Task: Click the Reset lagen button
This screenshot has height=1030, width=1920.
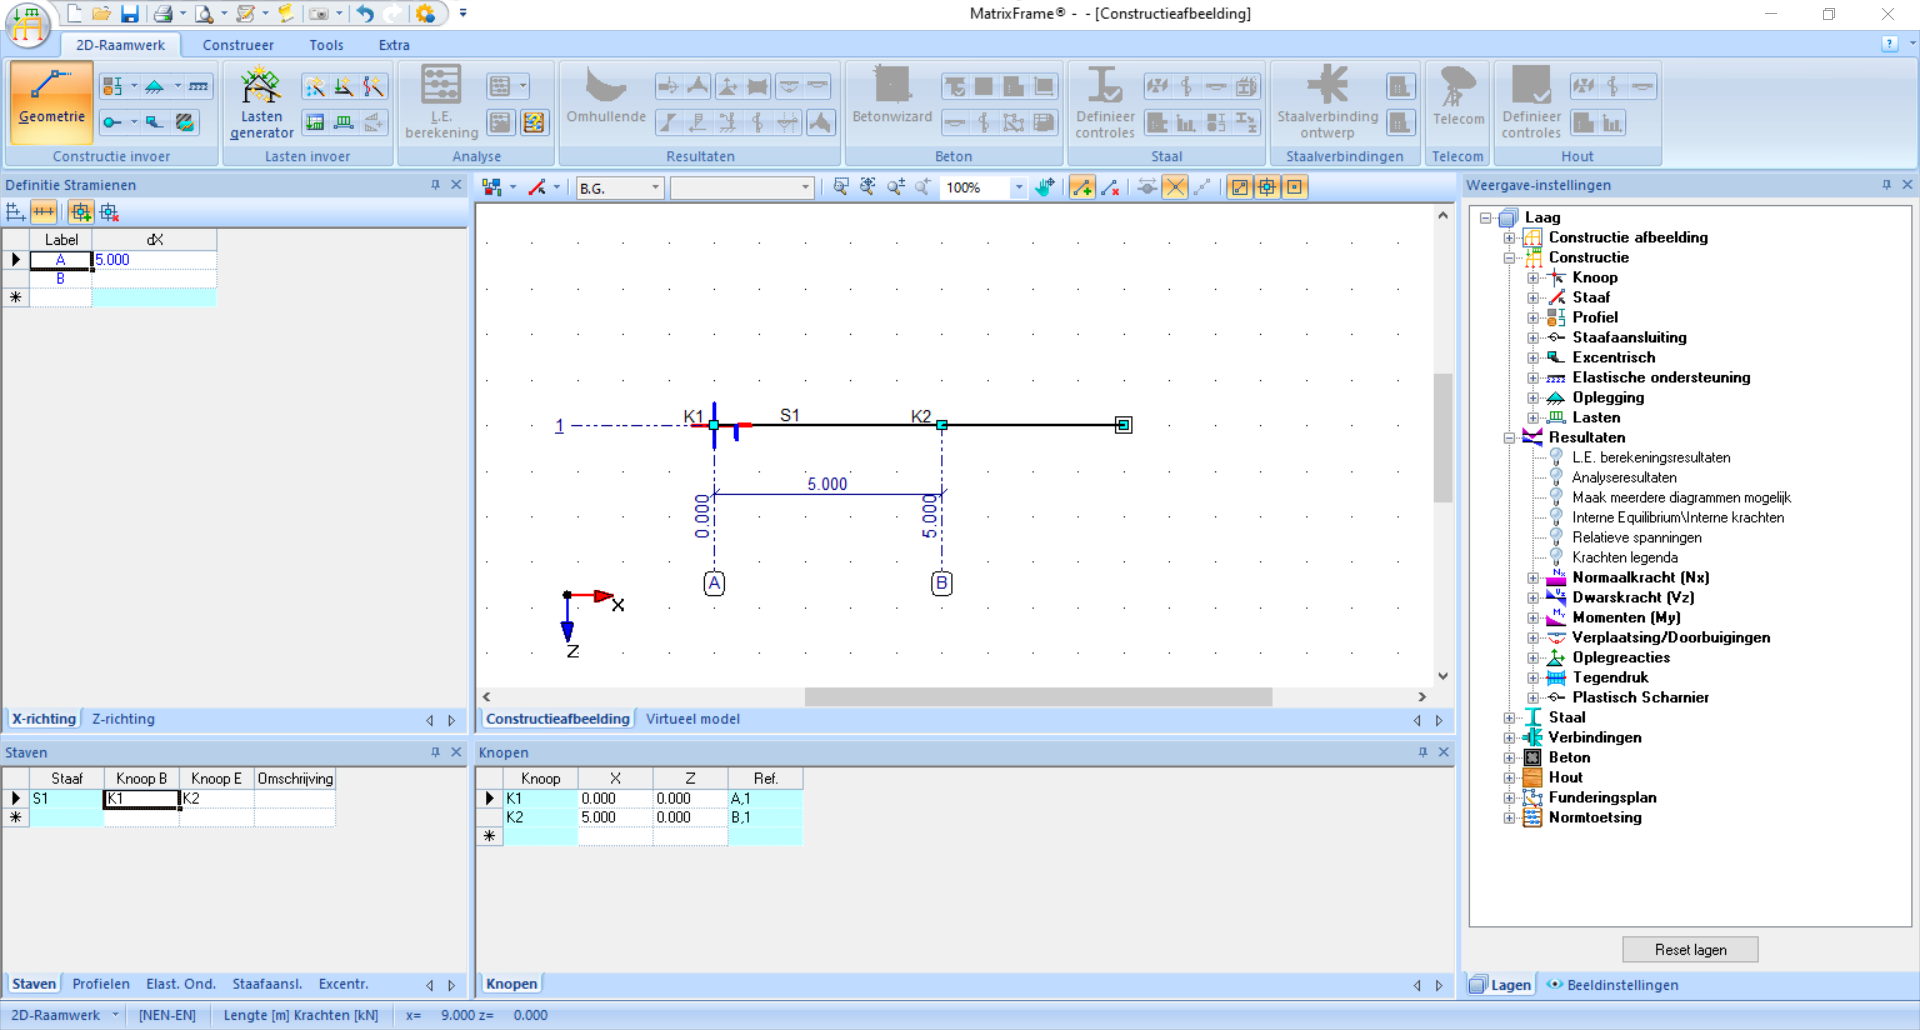Action: [1690, 949]
